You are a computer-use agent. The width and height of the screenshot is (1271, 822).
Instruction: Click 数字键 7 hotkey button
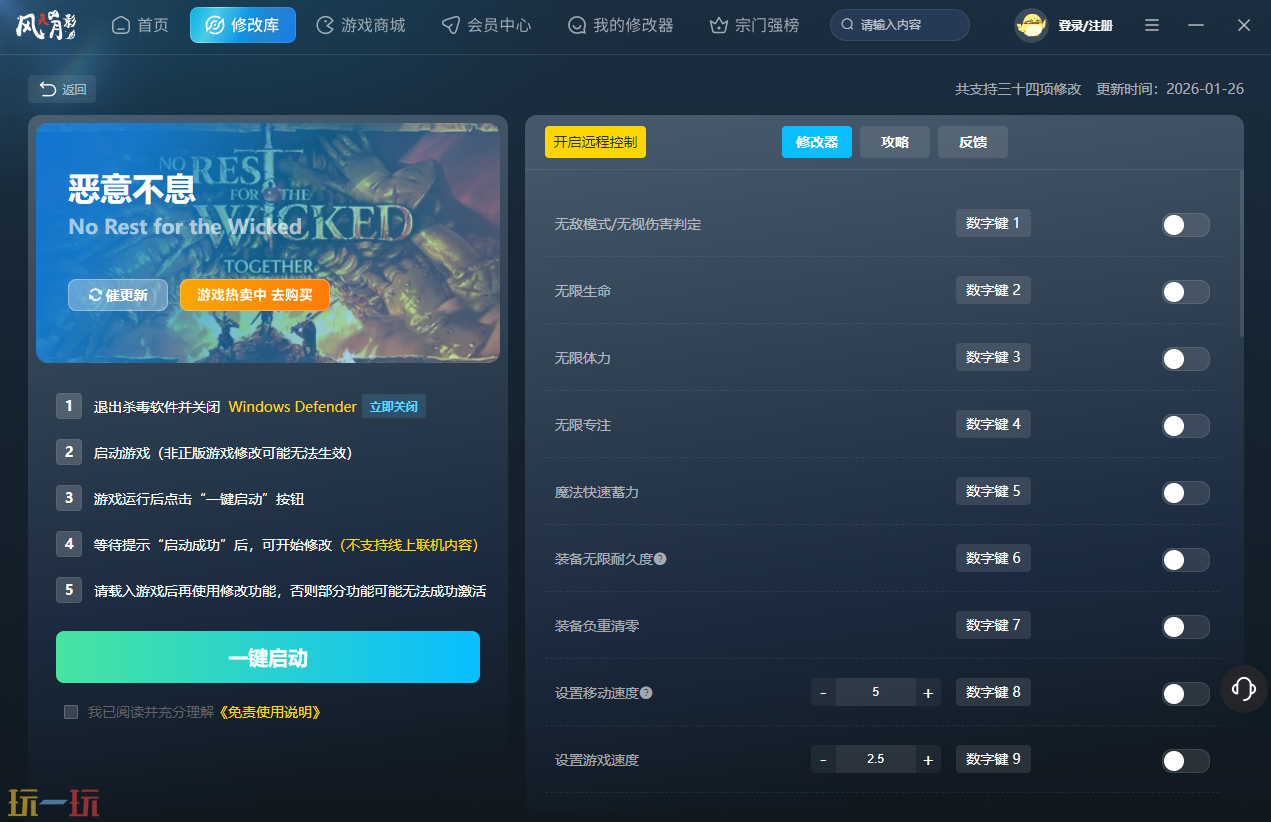point(993,625)
